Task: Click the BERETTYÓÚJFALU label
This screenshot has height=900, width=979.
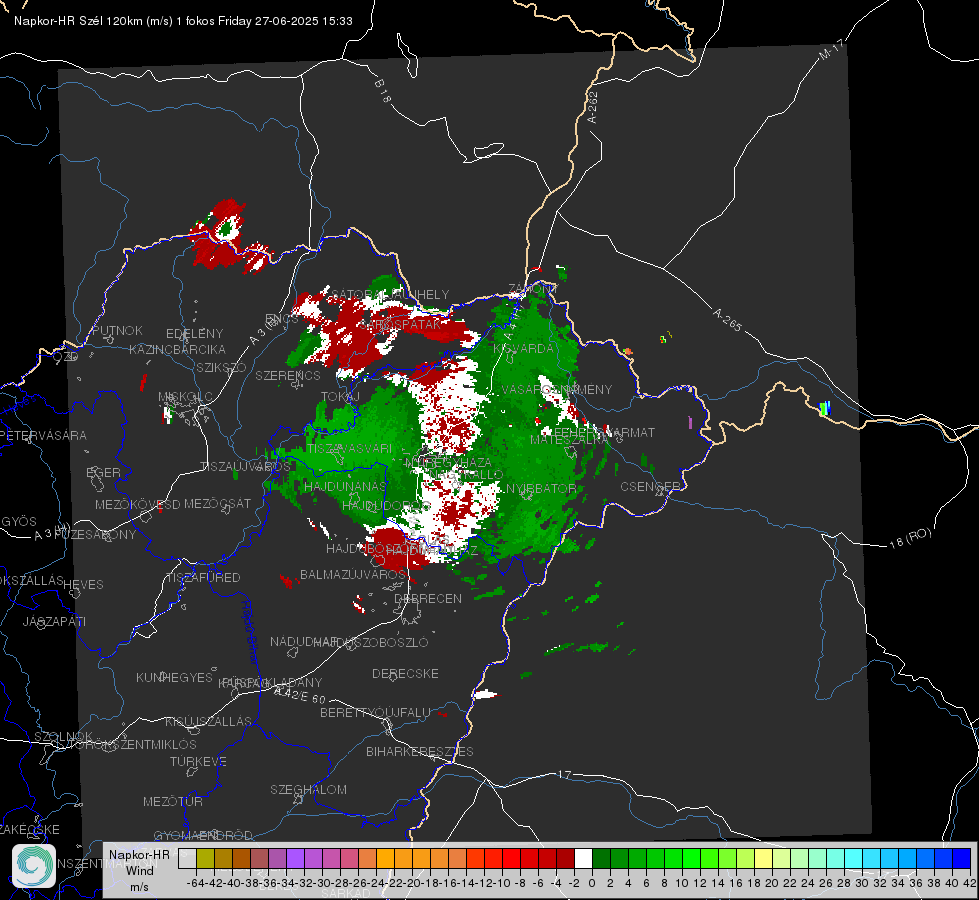Action: click(375, 712)
